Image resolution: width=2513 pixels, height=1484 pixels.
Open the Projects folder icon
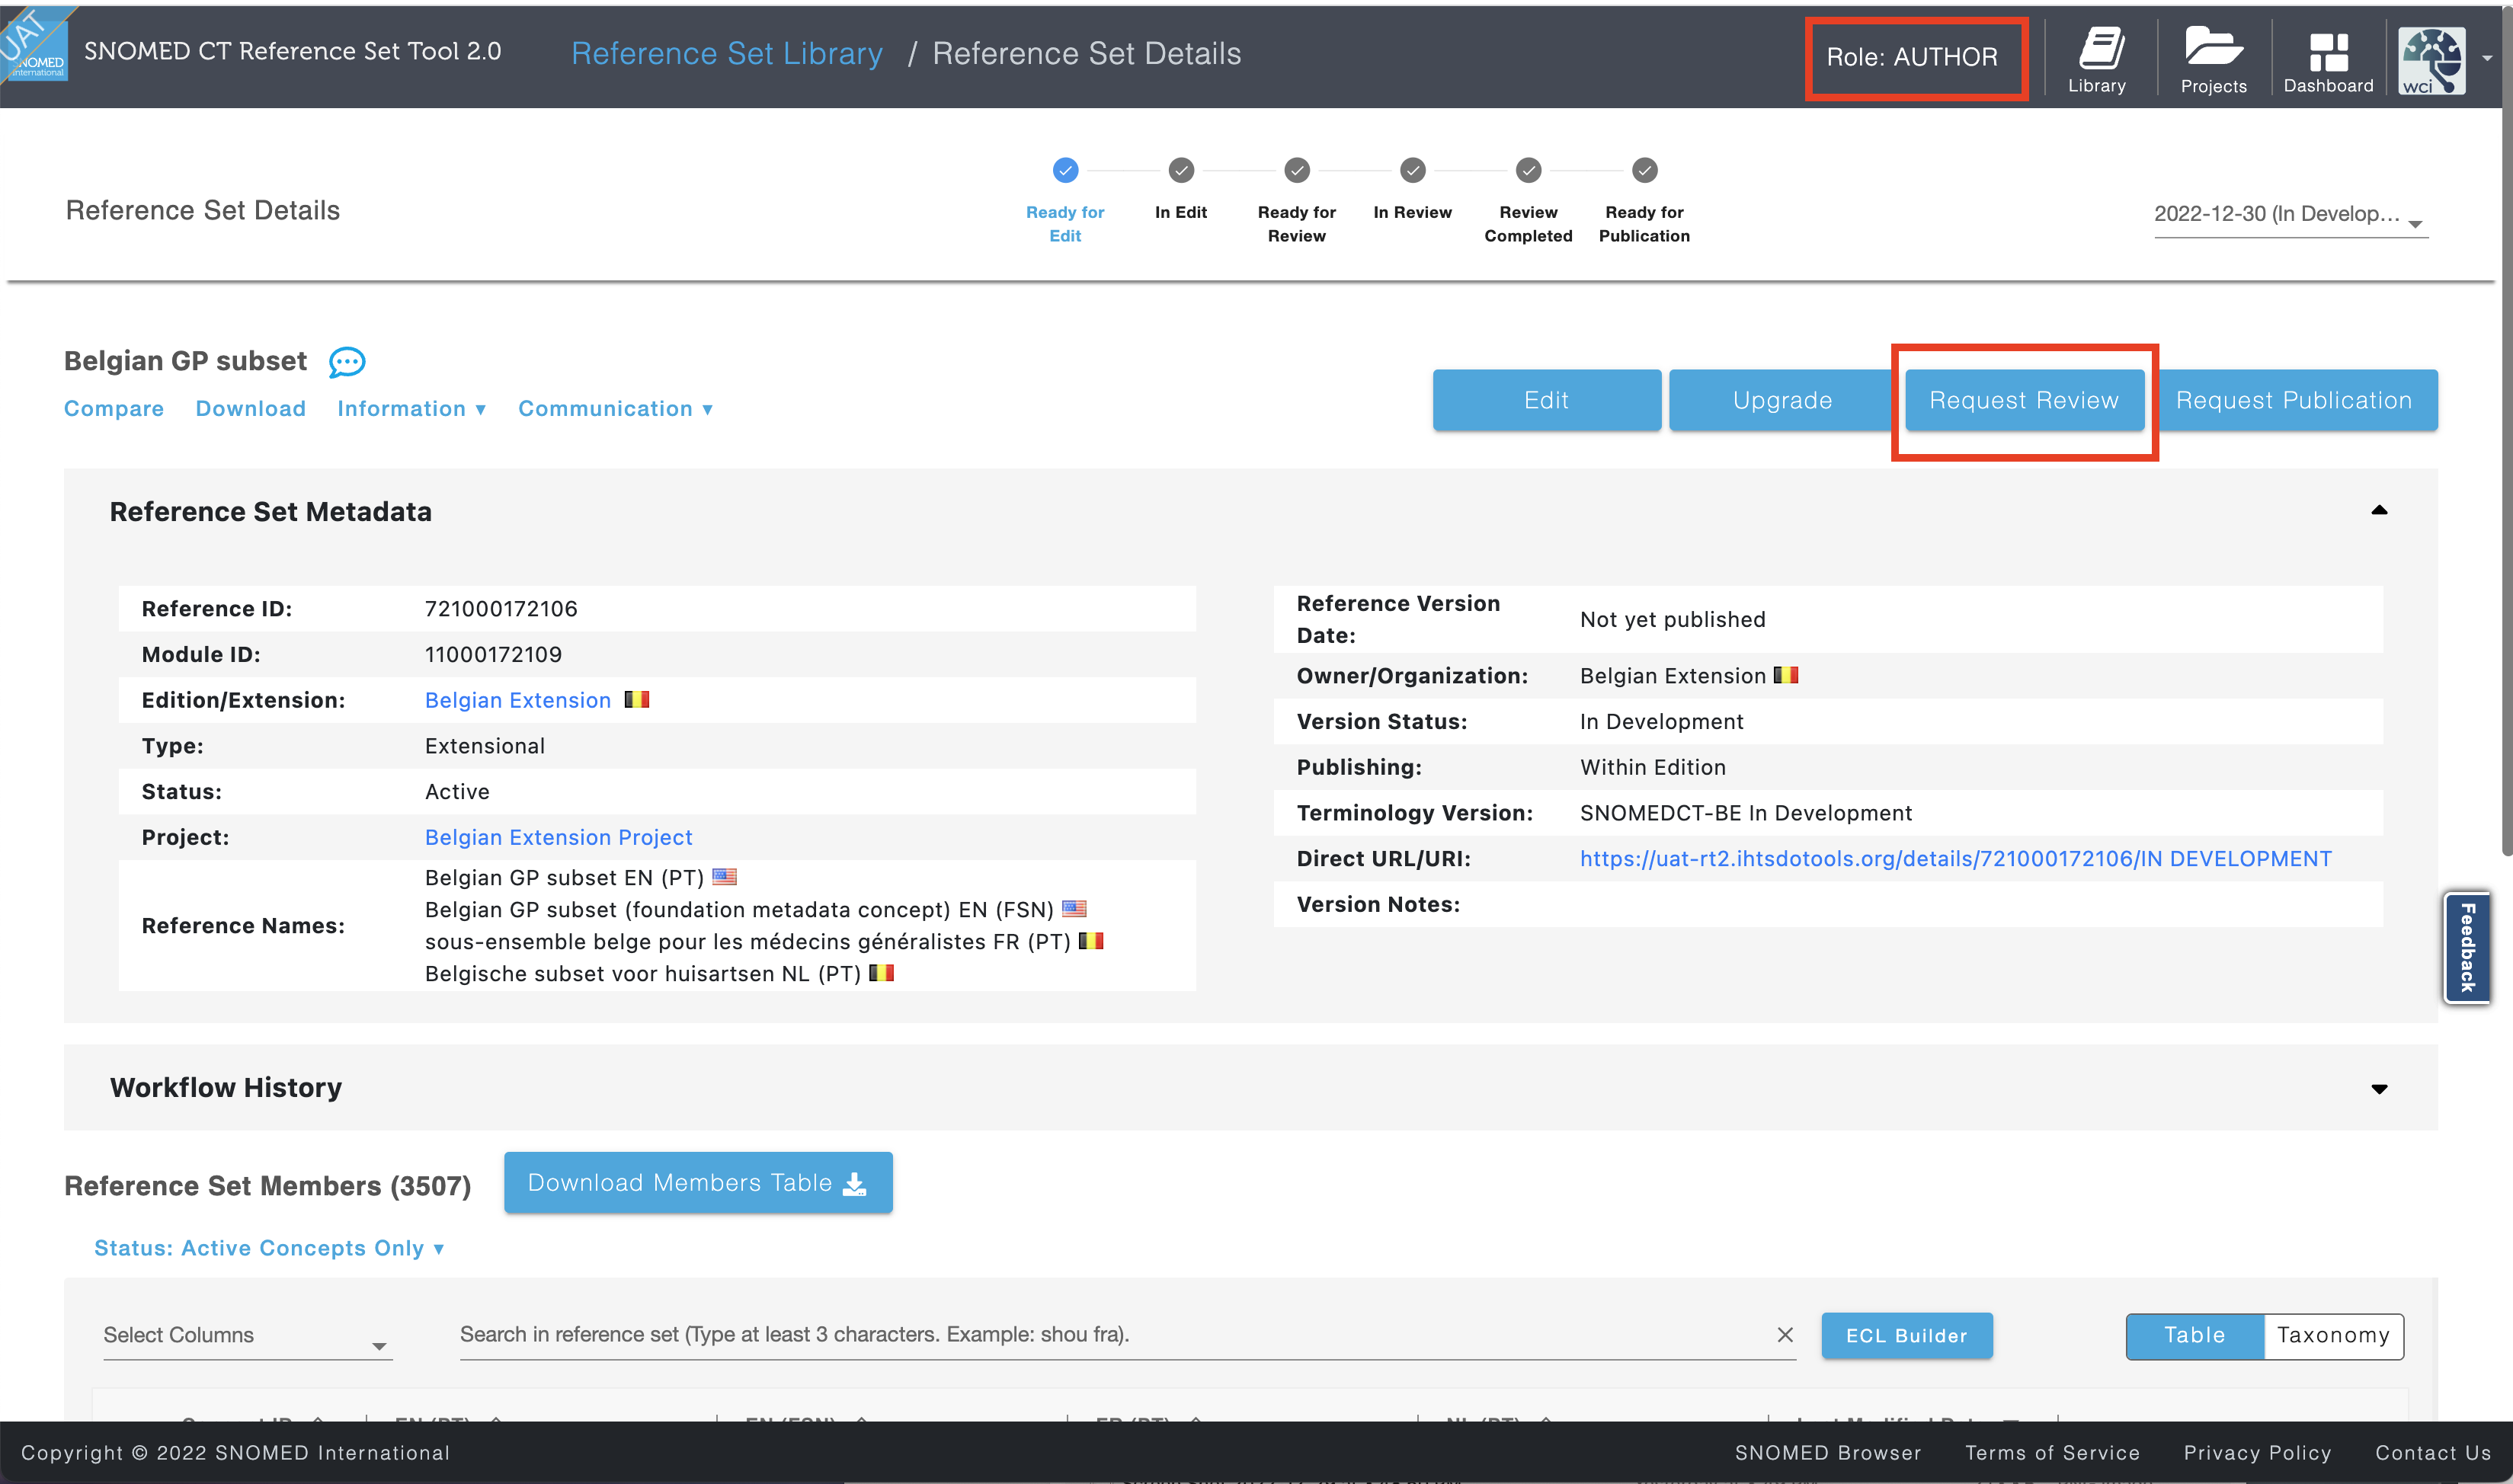click(x=2213, y=60)
